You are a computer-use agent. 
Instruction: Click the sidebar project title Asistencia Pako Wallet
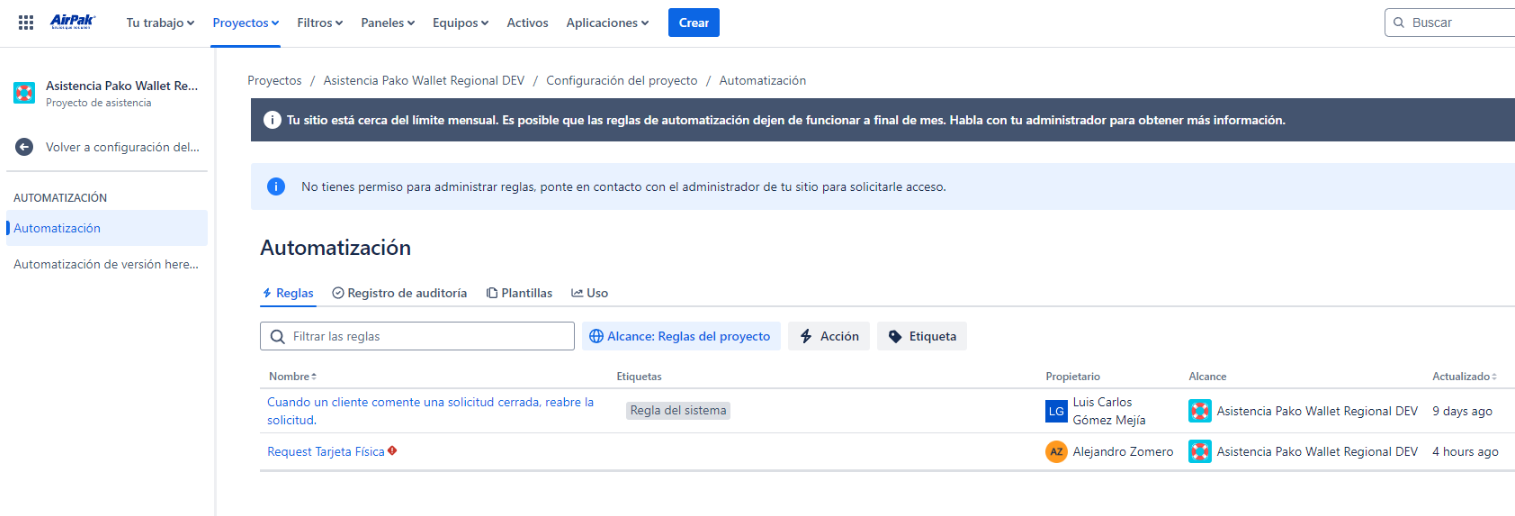click(x=122, y=86)
